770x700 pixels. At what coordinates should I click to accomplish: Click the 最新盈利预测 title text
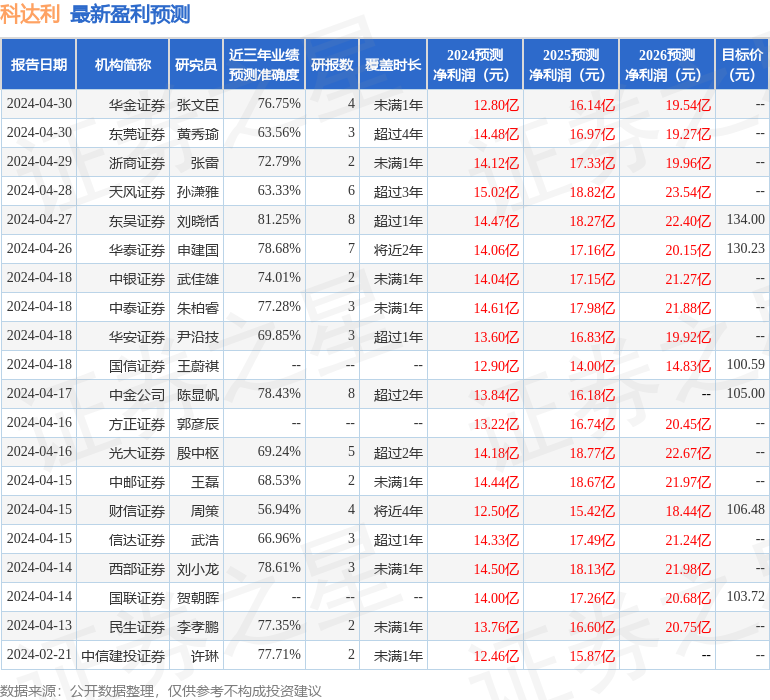[x=130, y=14]
